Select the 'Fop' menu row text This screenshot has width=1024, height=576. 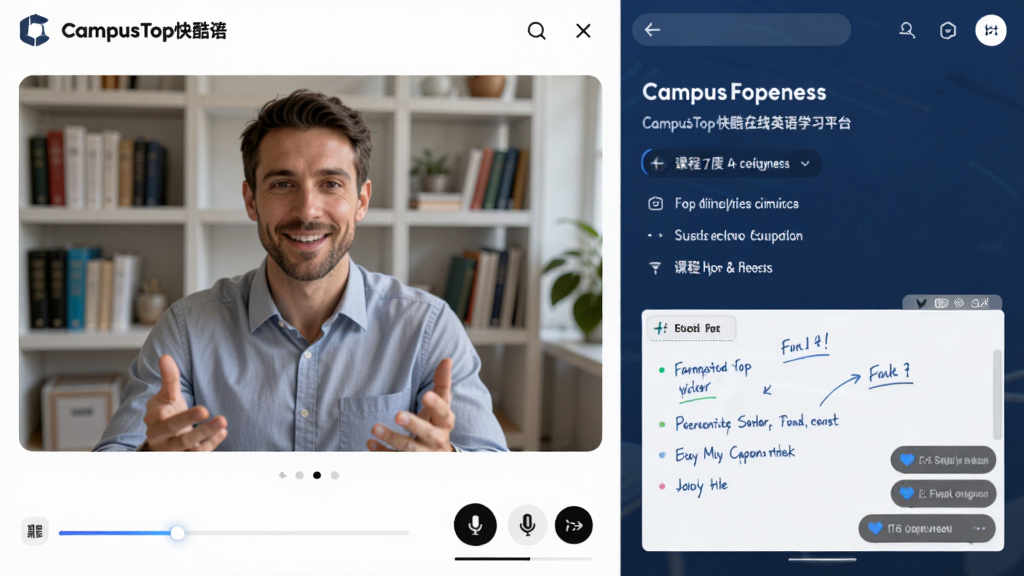pyautogui.click(x=737, y=204)
